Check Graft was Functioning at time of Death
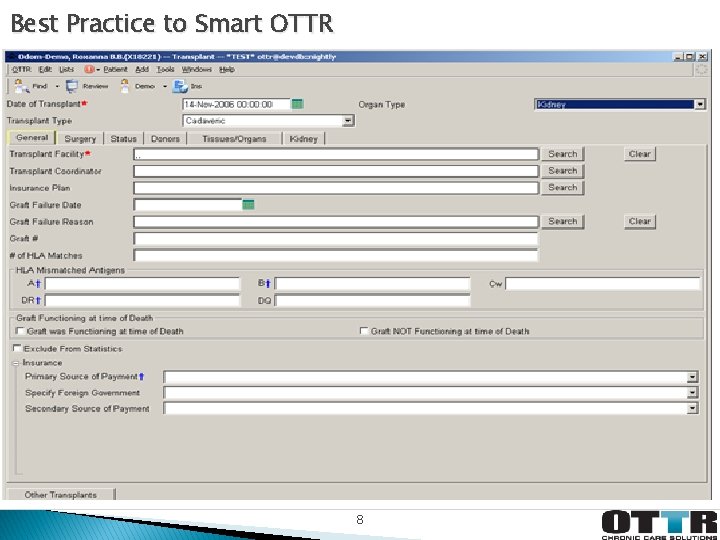Viewport: 720px width, 540px height. click(x=20, y=331)
